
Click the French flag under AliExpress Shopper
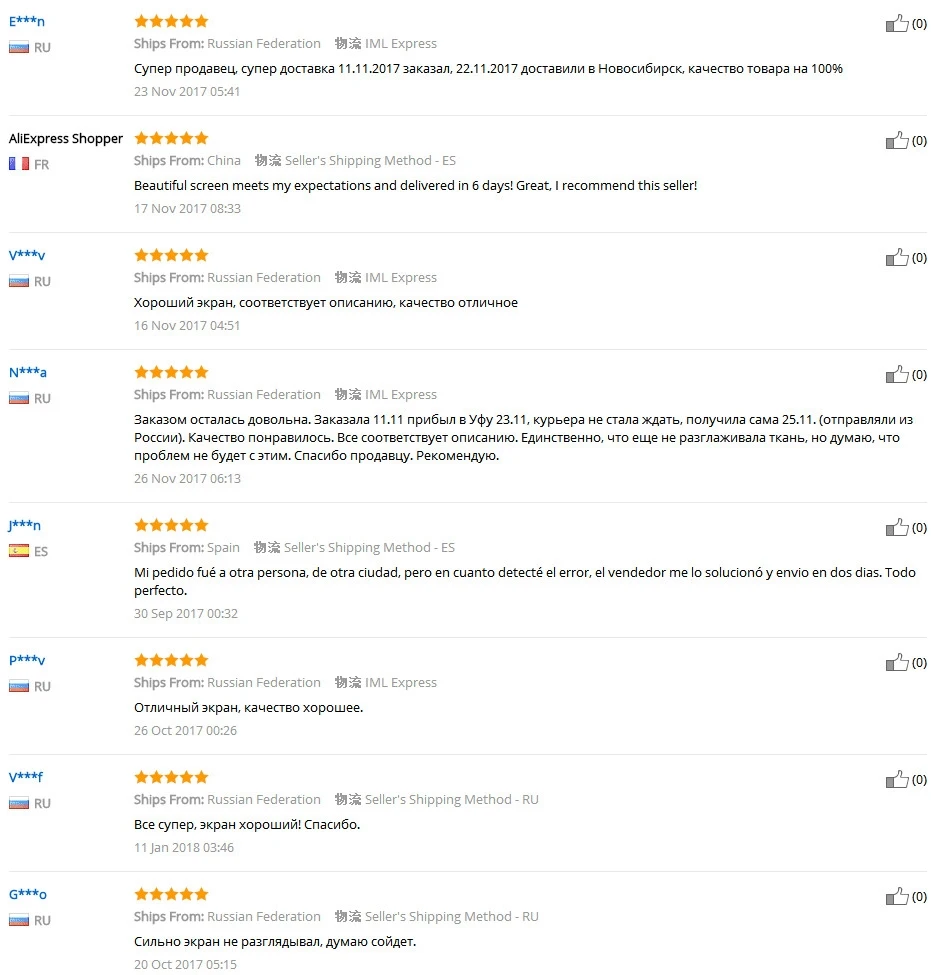pos(19,164)
